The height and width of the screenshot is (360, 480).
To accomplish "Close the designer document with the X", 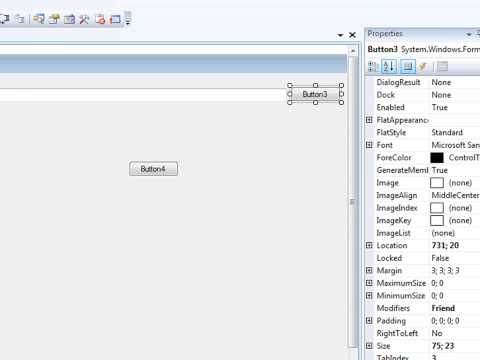I will pyautogui.click(x=352, y=35).
